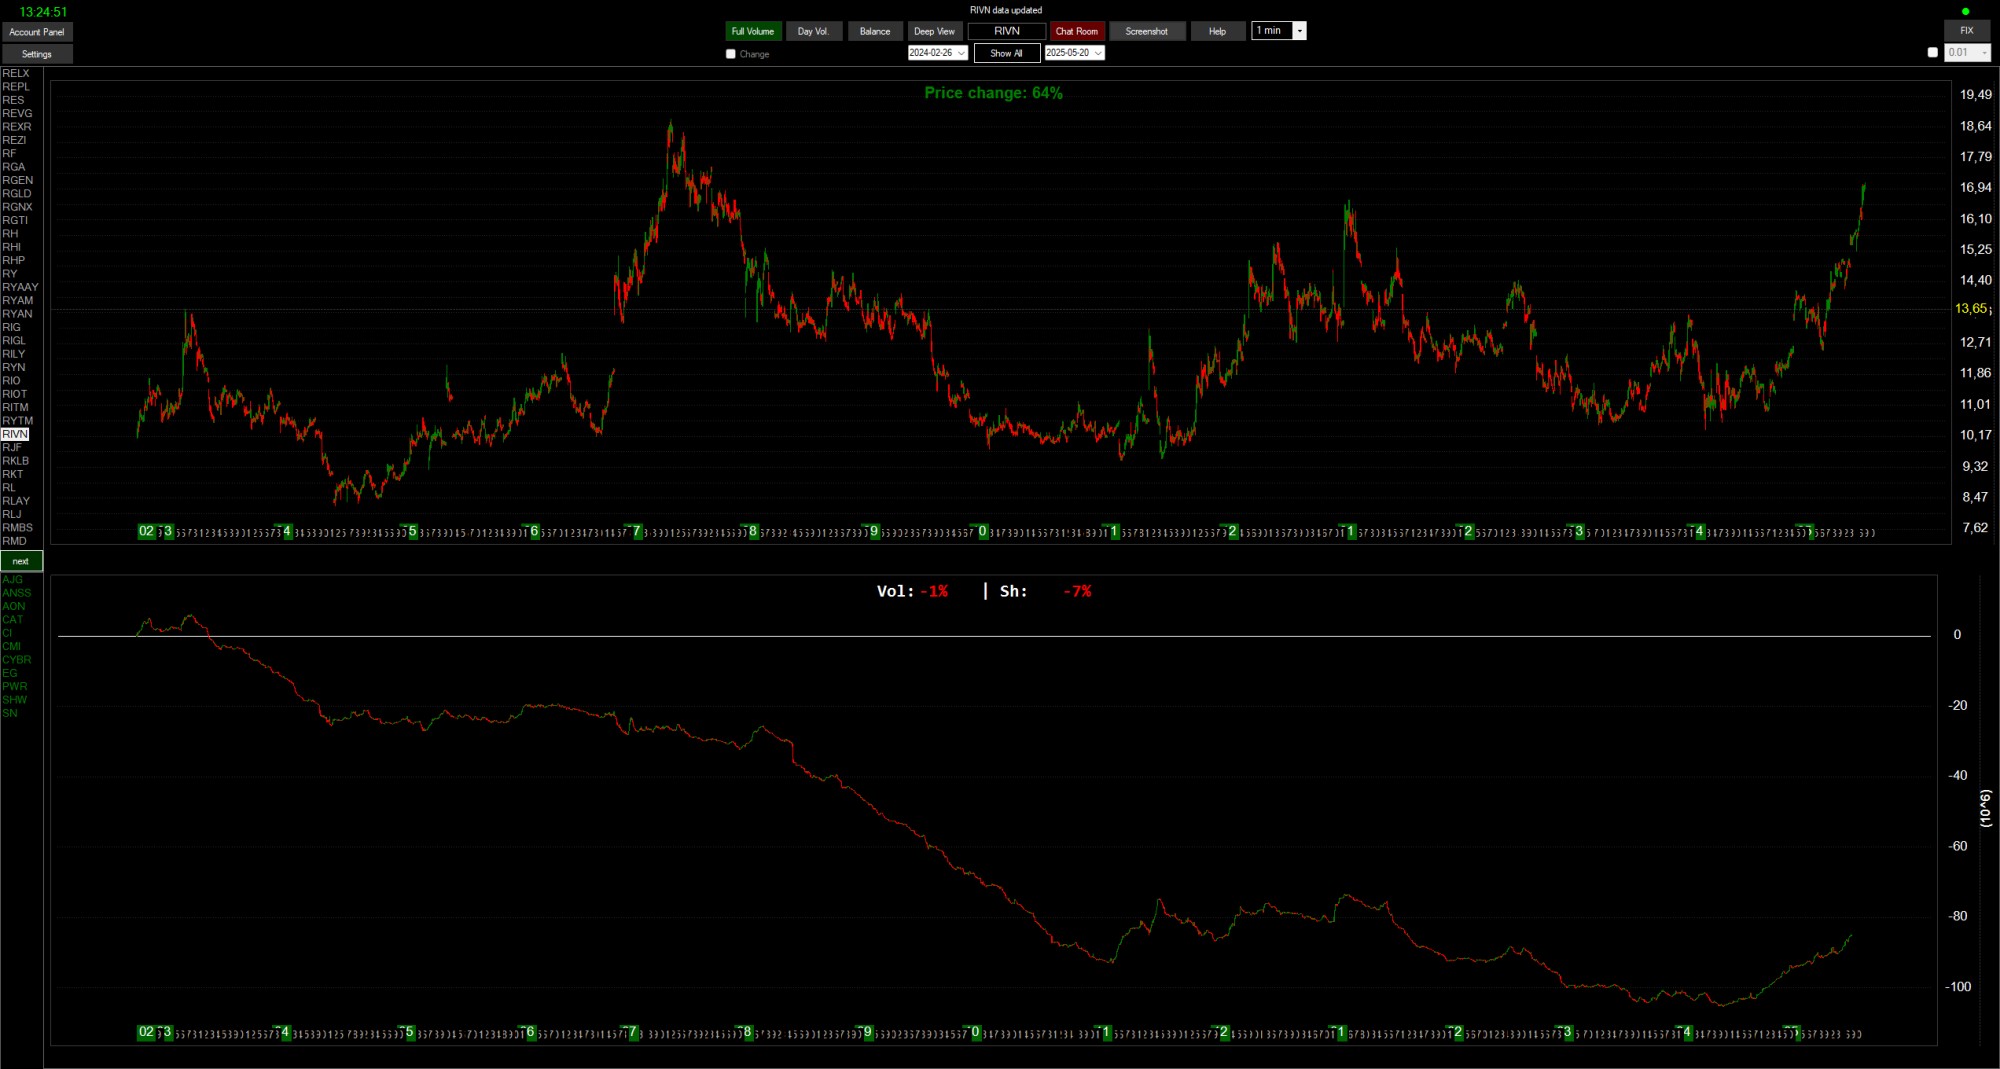Open the Help menu
Screen dimensions: 2000x1069
click(x=1217, y=31)
